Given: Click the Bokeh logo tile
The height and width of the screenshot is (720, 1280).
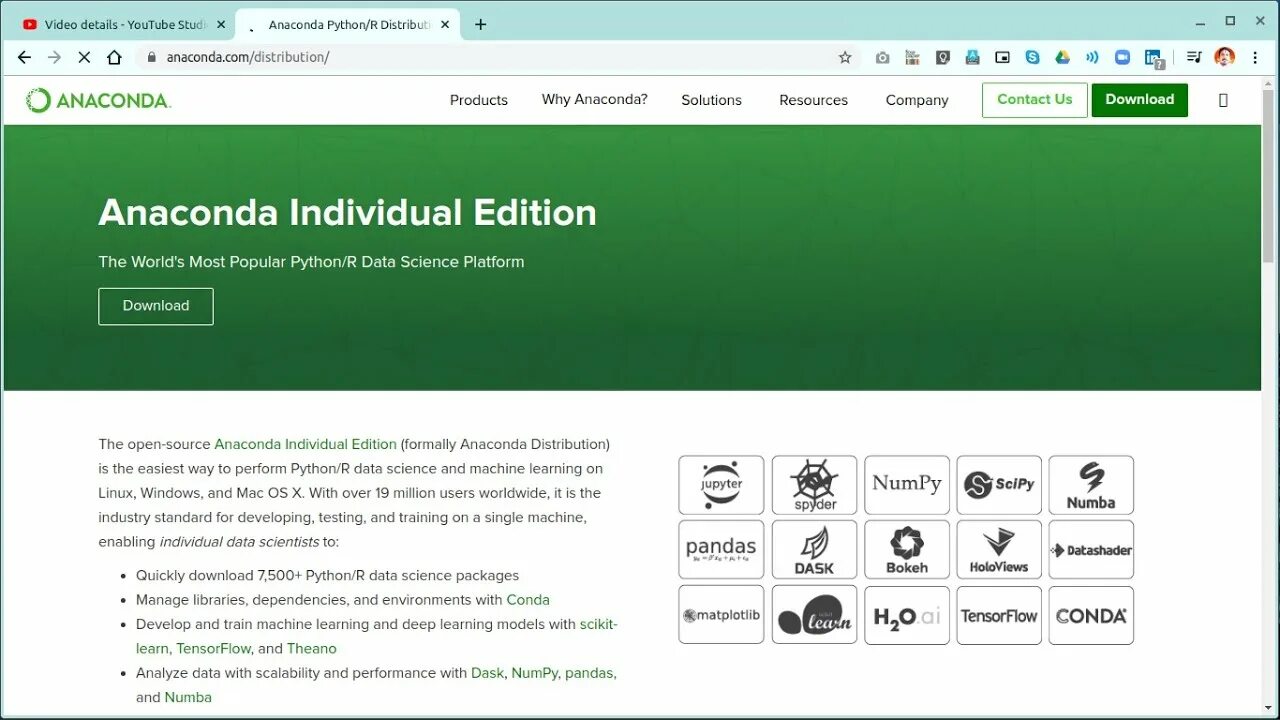Looking at the screenshot, I should click(907, 549).
